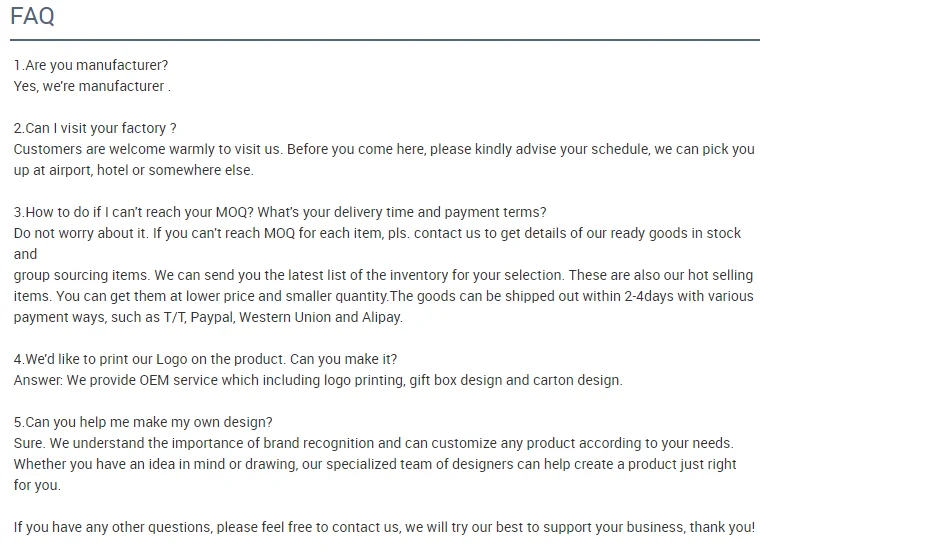Select question 3 about reaching your MOQ
Screen dimensions: 948x552
coord(280,212)
